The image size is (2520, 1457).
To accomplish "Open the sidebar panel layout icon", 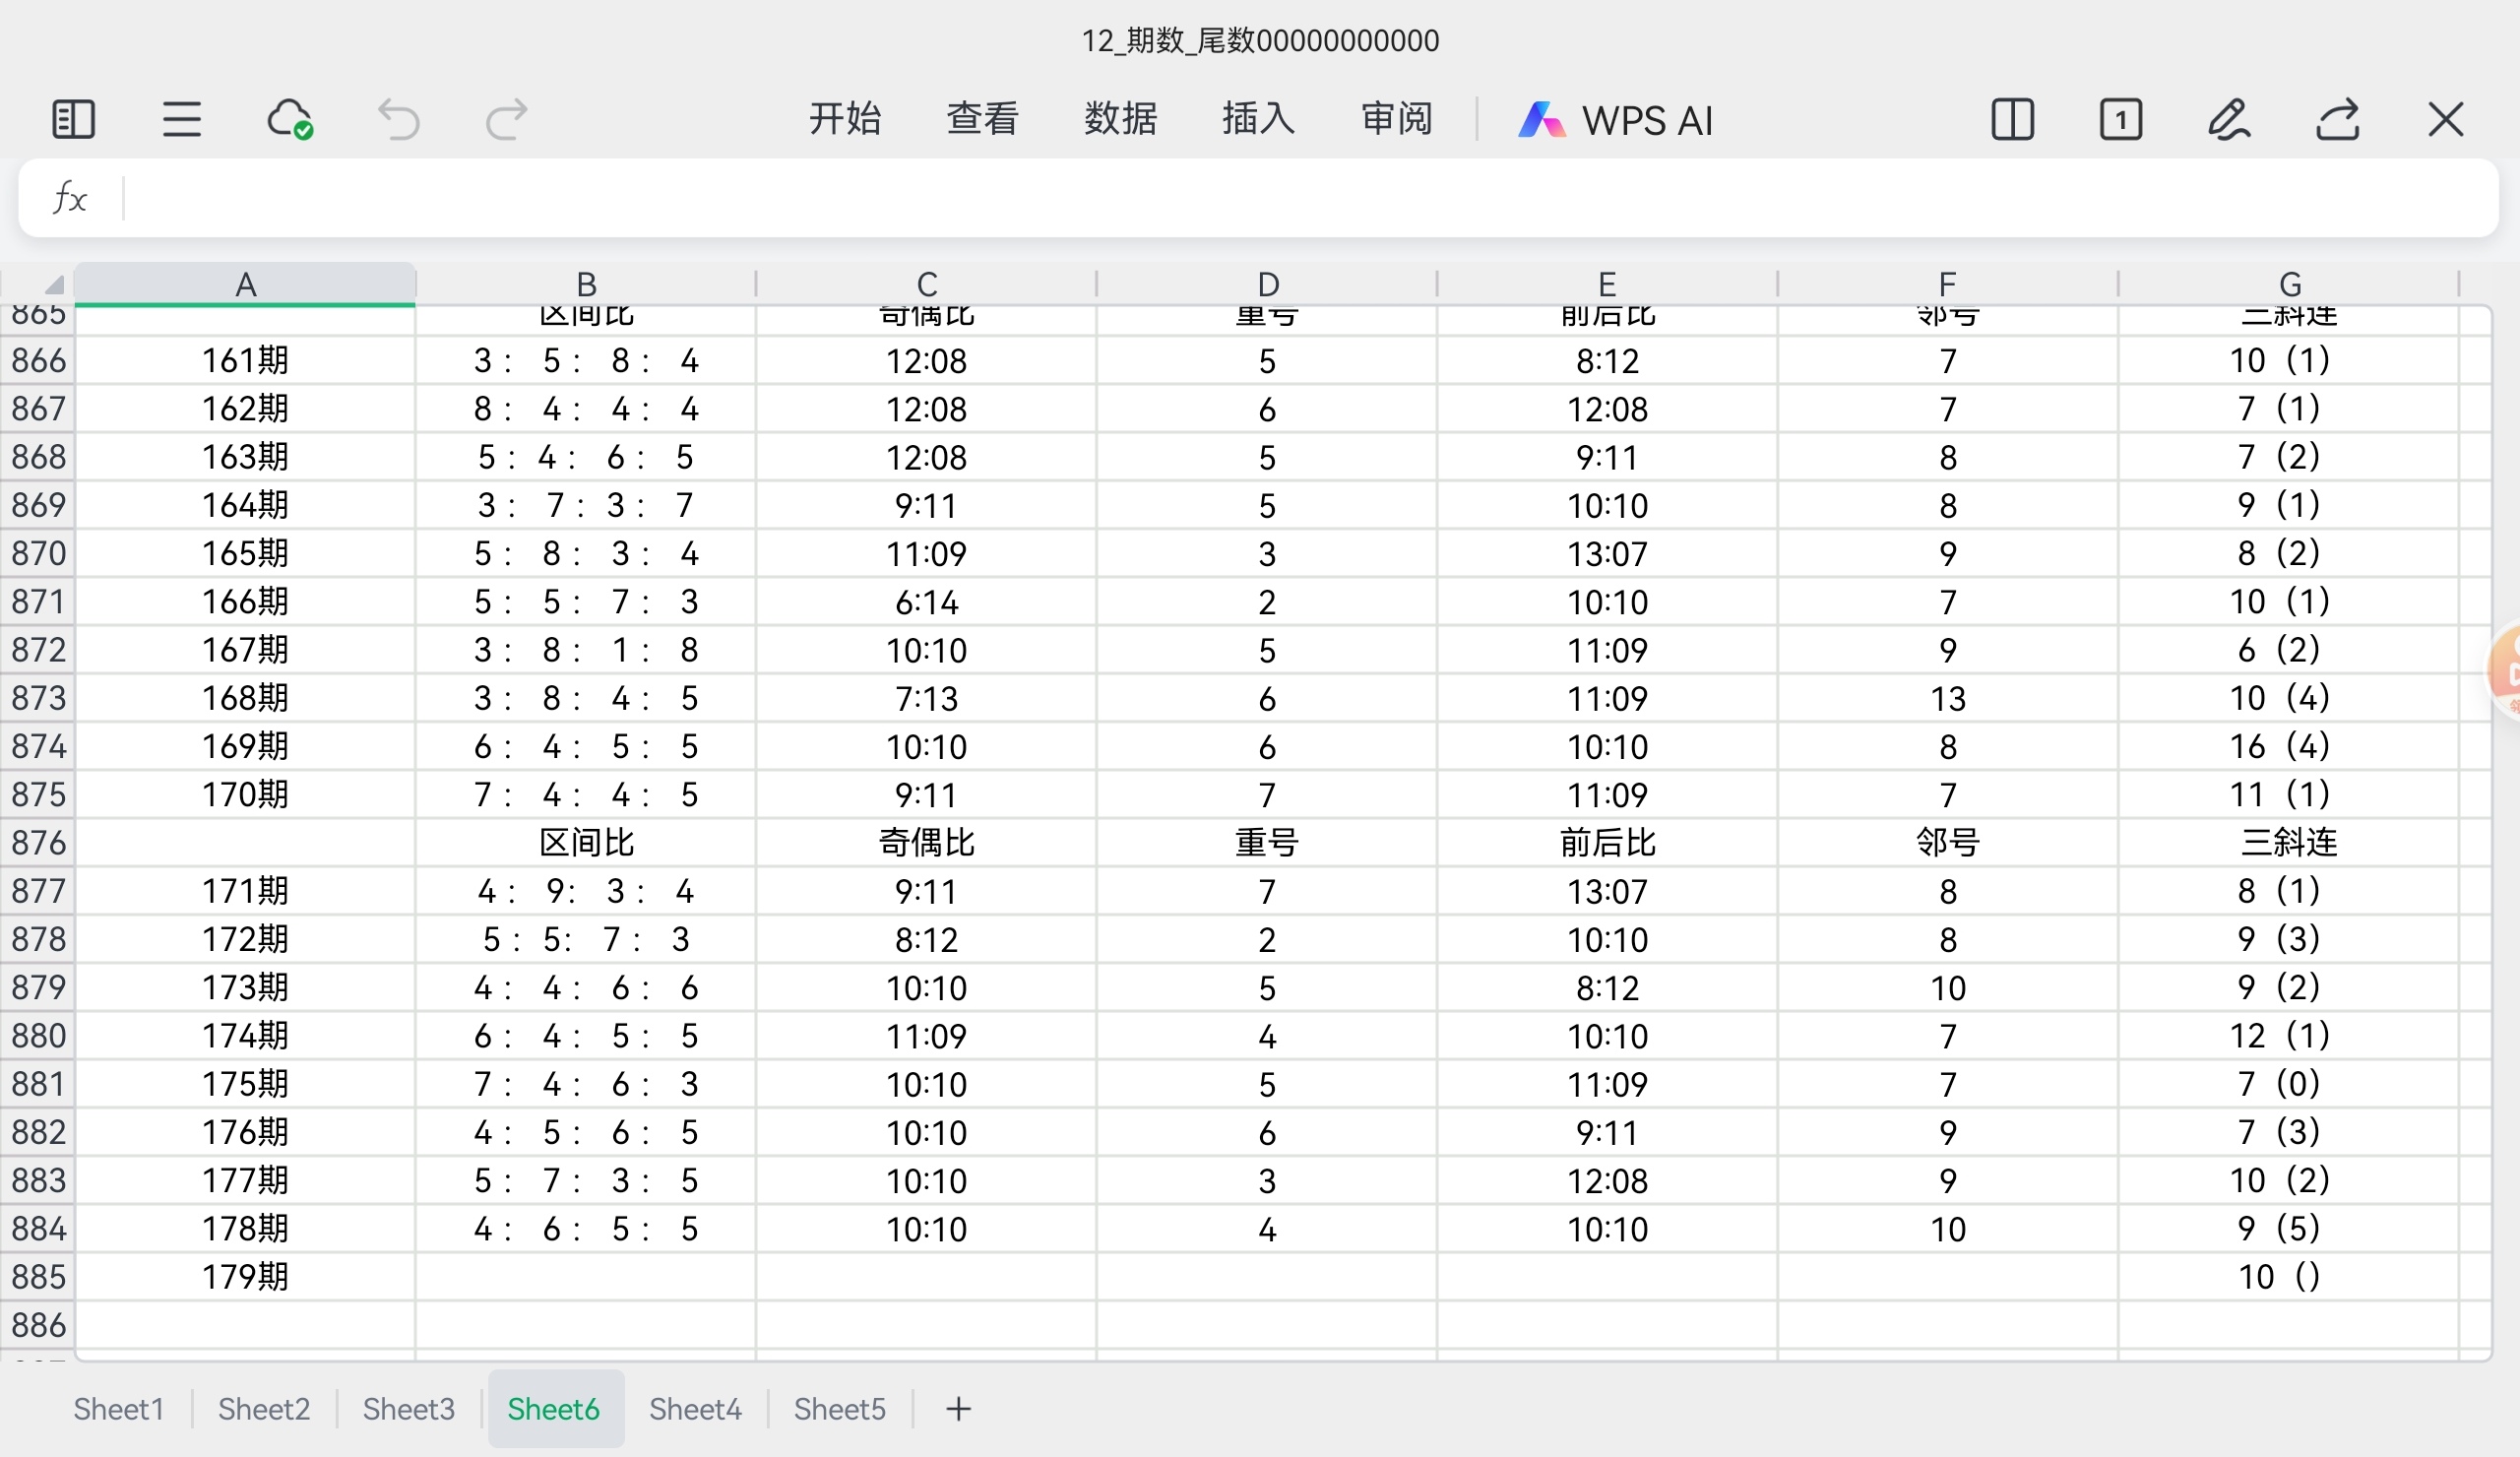I will pyautogui.click(x=73, y=120).
